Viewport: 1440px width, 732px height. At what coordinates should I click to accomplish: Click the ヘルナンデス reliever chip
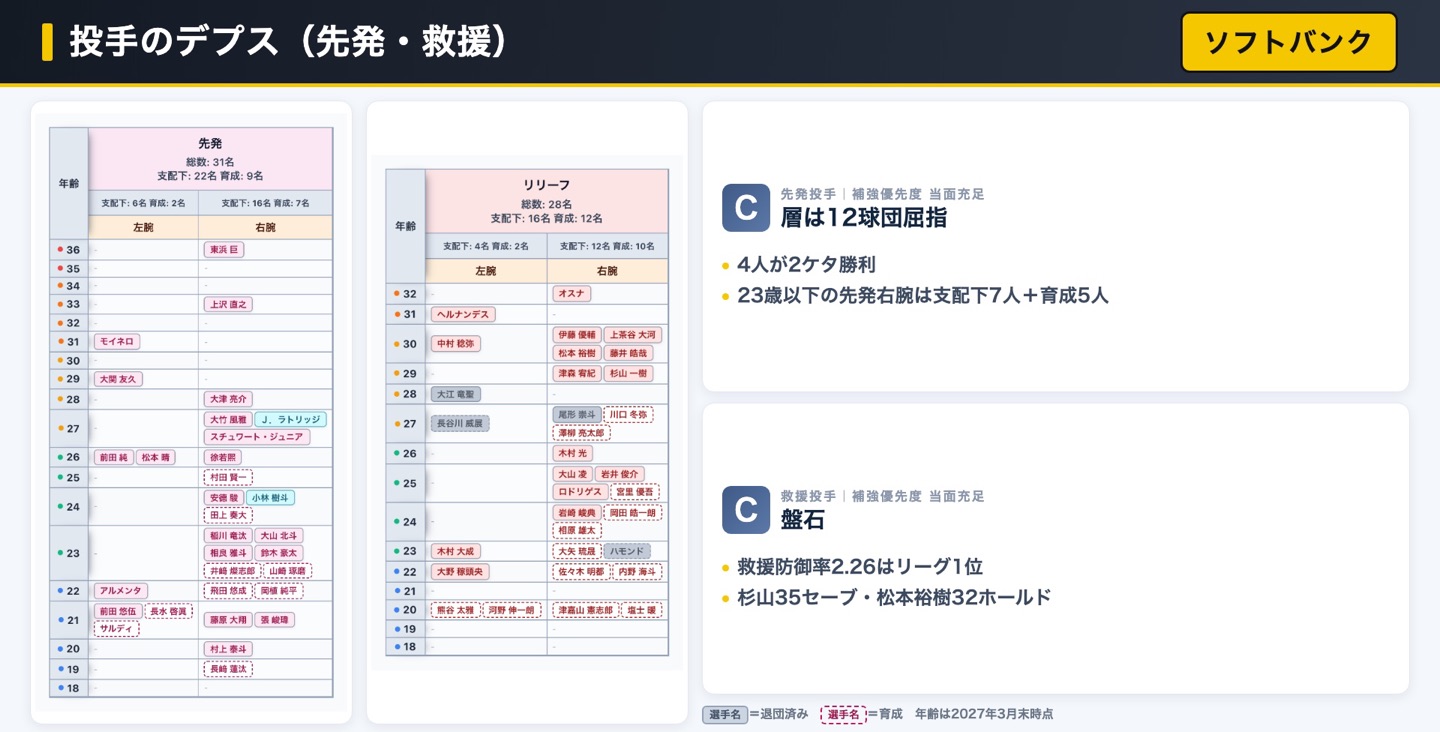point(463,314)
